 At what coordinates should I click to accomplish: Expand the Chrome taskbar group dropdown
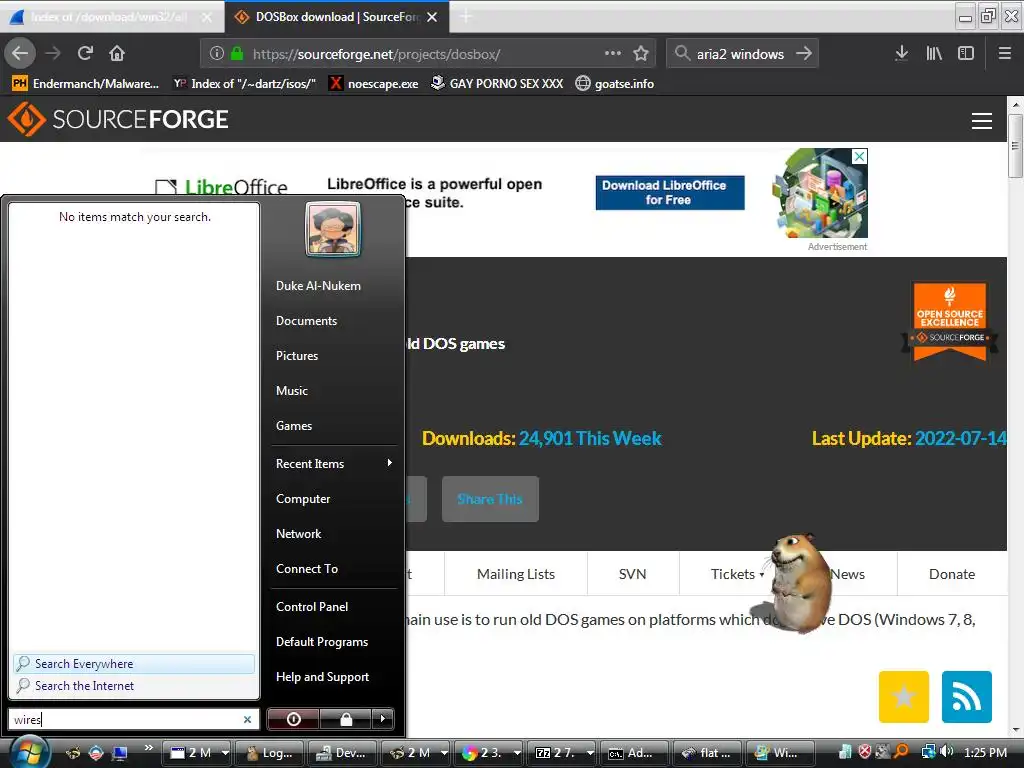(x=517, y=753)
